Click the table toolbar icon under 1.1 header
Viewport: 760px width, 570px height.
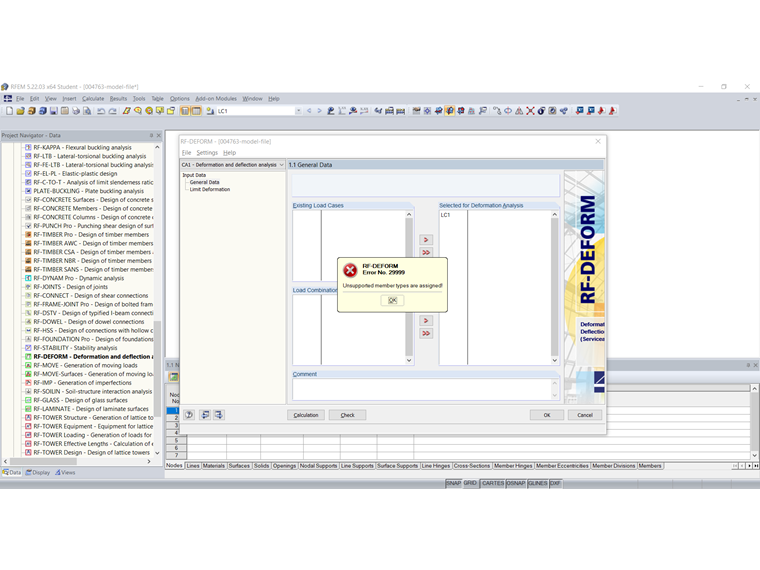tap(173, 377)
